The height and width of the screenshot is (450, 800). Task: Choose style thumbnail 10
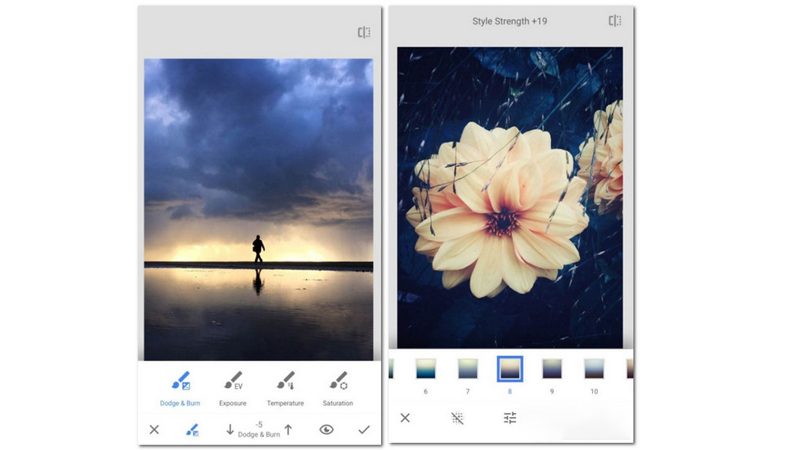pos(594,368)
